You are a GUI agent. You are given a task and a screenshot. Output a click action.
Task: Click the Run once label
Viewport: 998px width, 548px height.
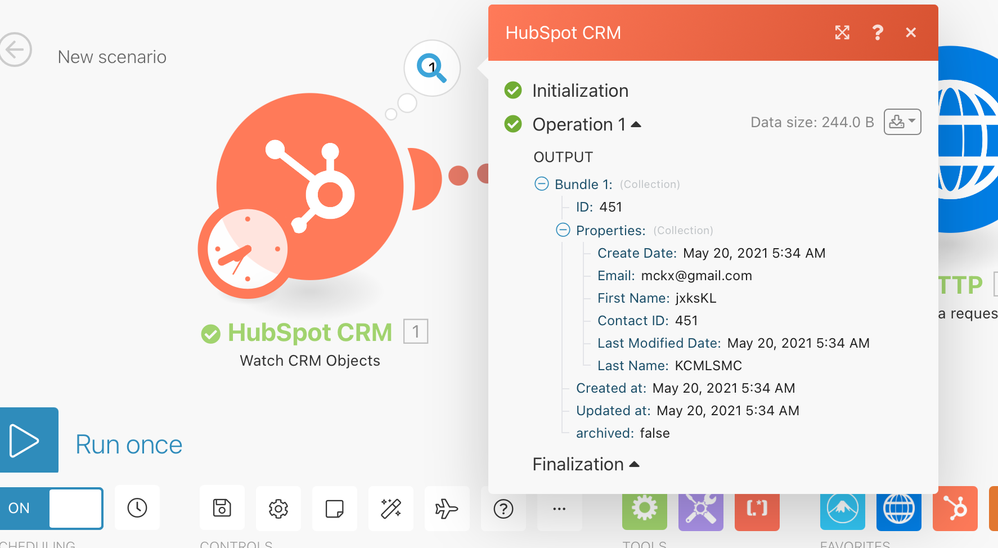tap(129, 444)
